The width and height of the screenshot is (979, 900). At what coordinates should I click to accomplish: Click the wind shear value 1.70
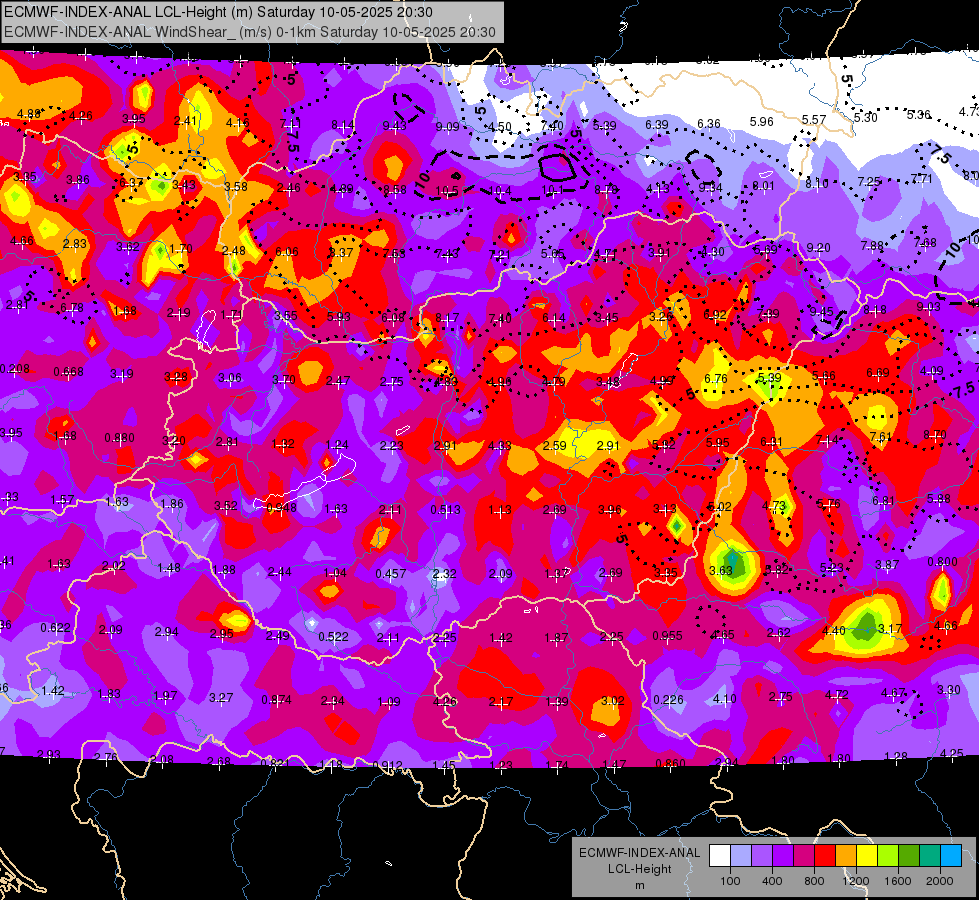tap(180, 249)
